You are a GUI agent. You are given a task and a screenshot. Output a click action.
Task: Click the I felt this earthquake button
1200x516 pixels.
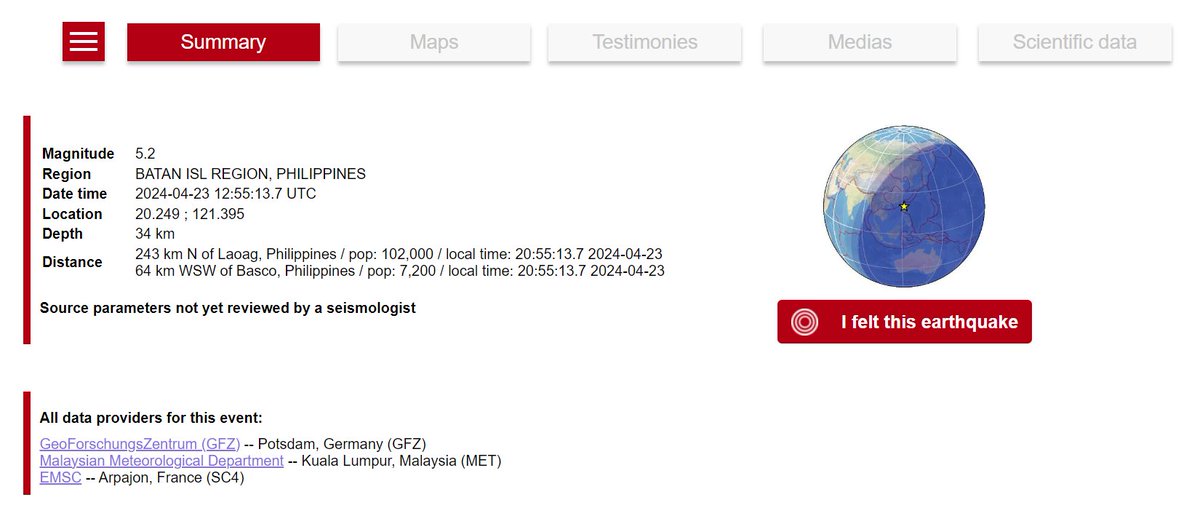(x=904, y=322)
